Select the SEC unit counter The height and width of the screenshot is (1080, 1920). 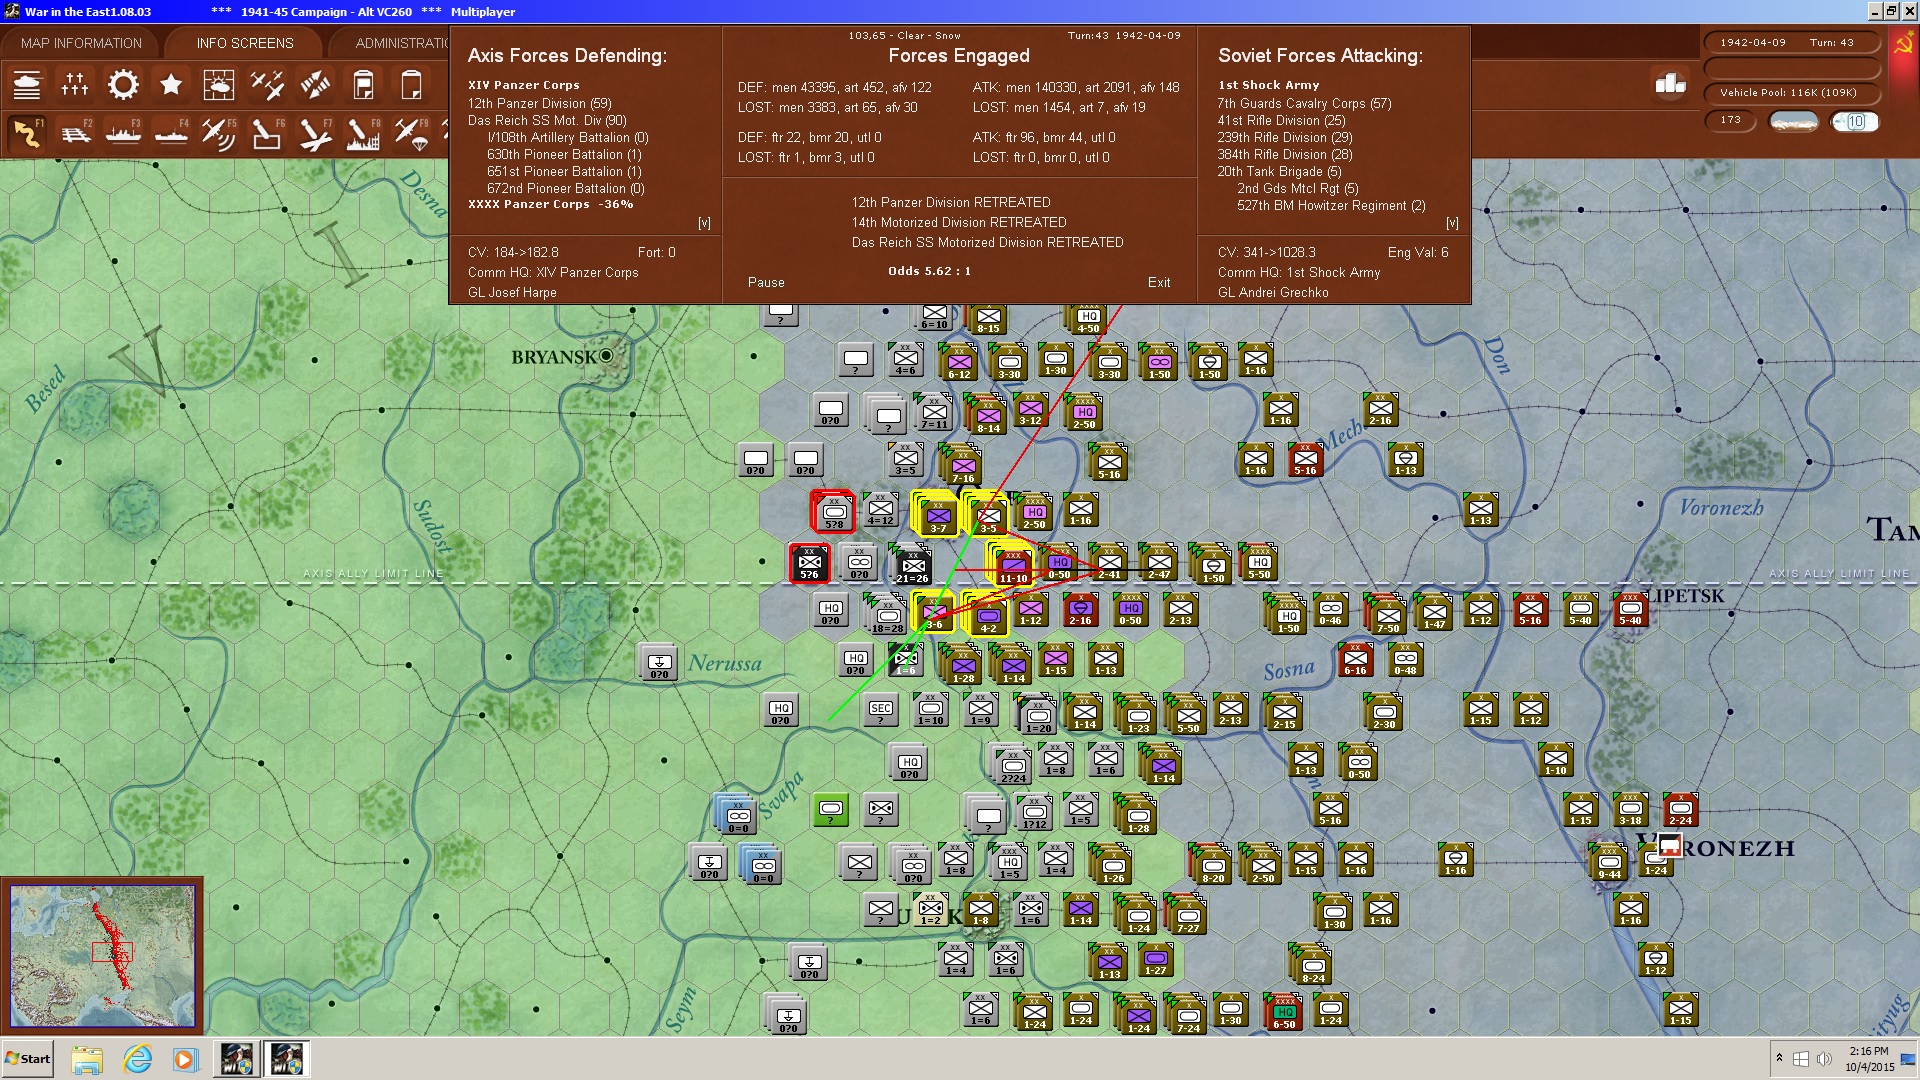coord(881,710)
